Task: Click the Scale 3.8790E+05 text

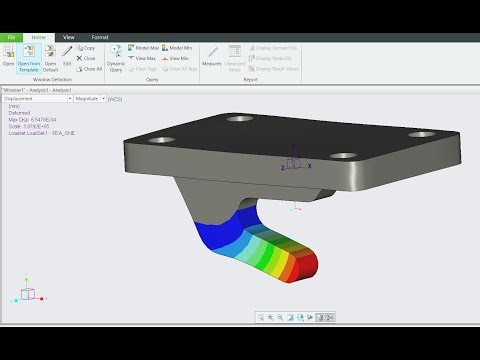Action: coord(29,126)
